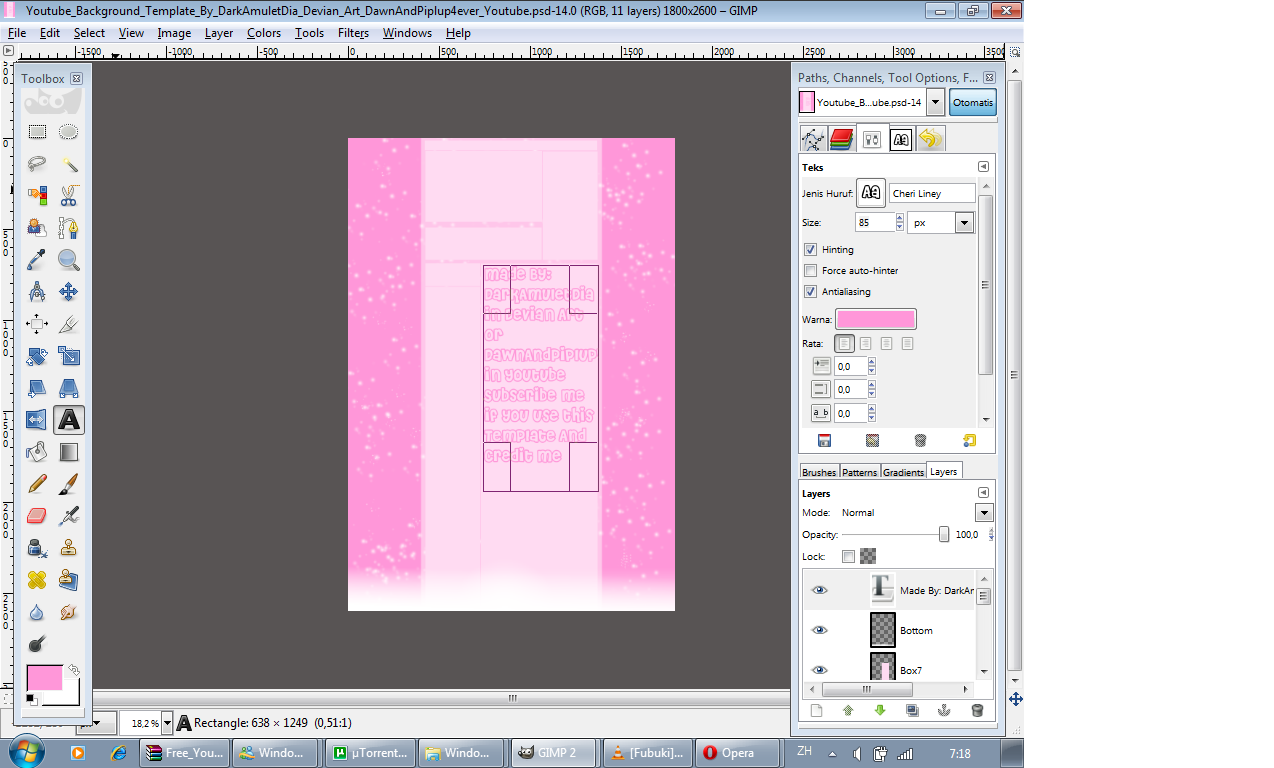
Task: Open the Colors menu
Action: pyautogui.click(x=264, y=33)
